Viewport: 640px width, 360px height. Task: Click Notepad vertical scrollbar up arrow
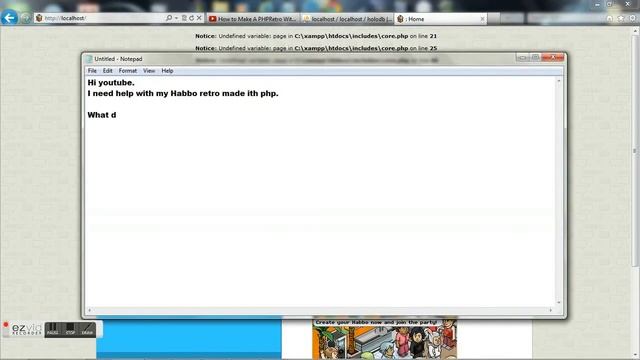559,81
